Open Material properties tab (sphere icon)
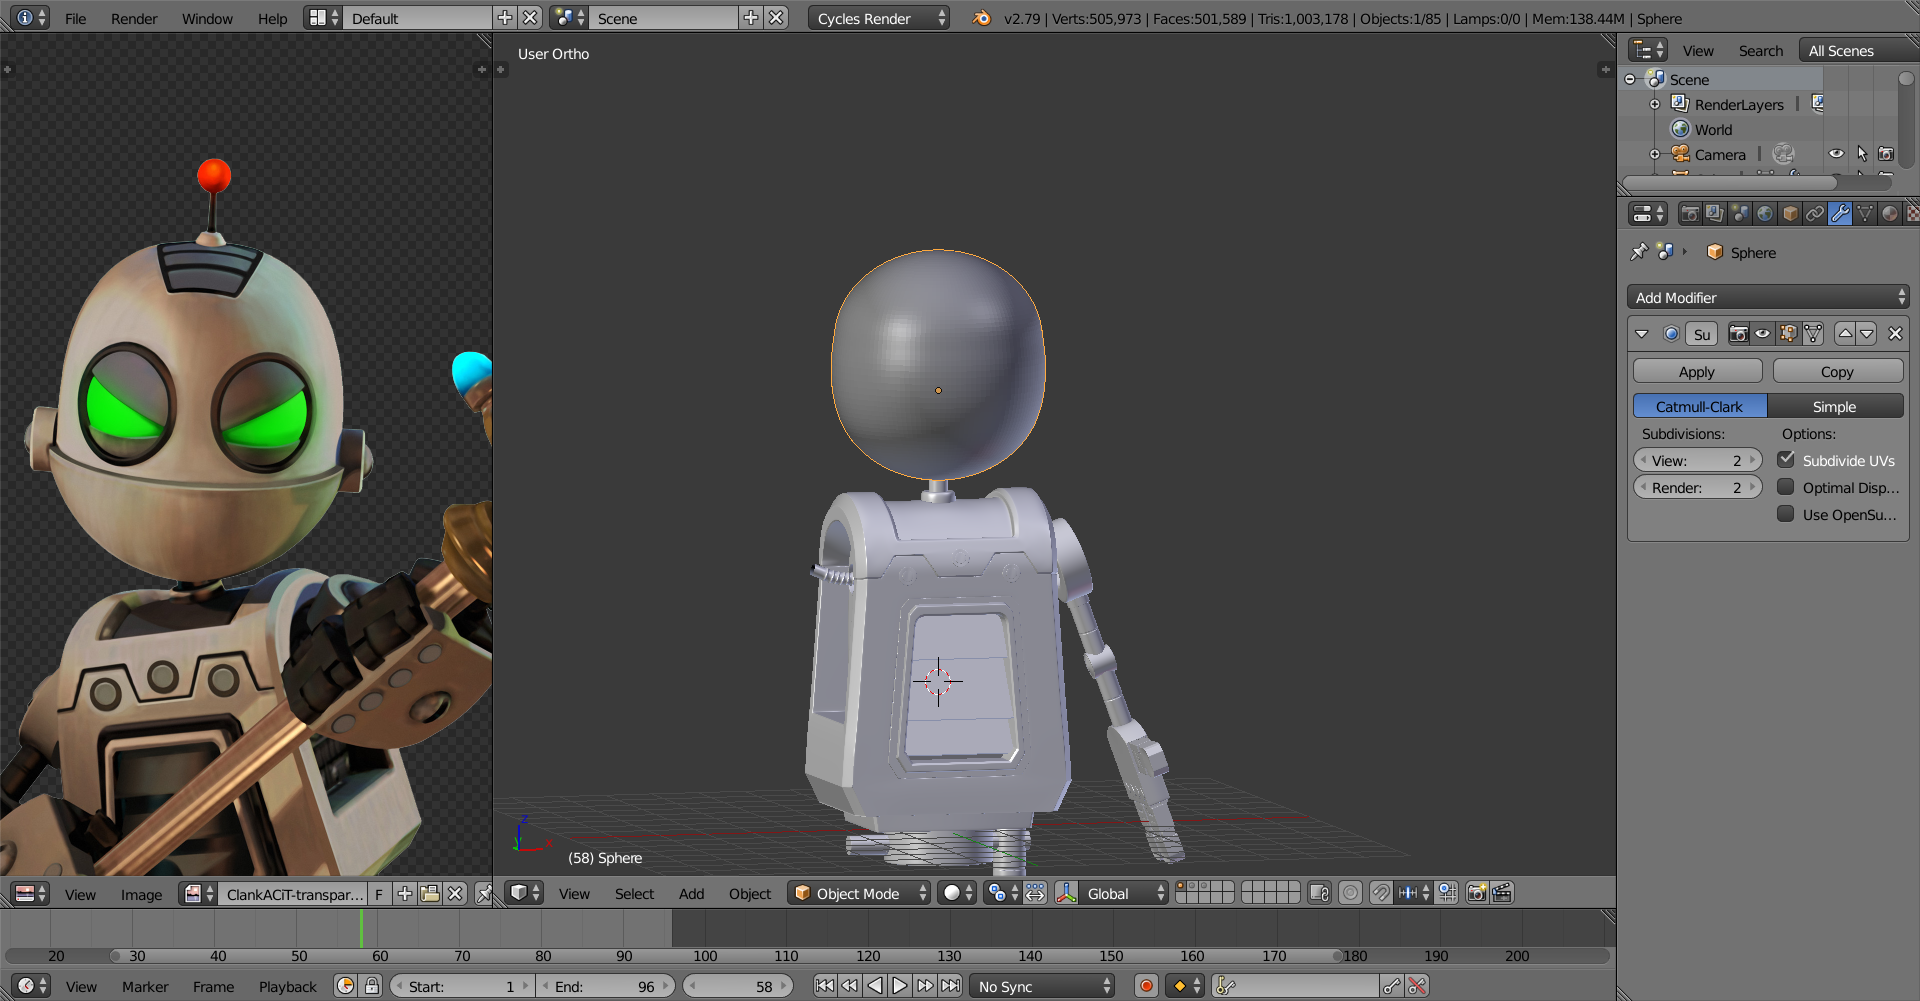The width and height of the screenshot is (1920, 1001). pos(1890,213)
